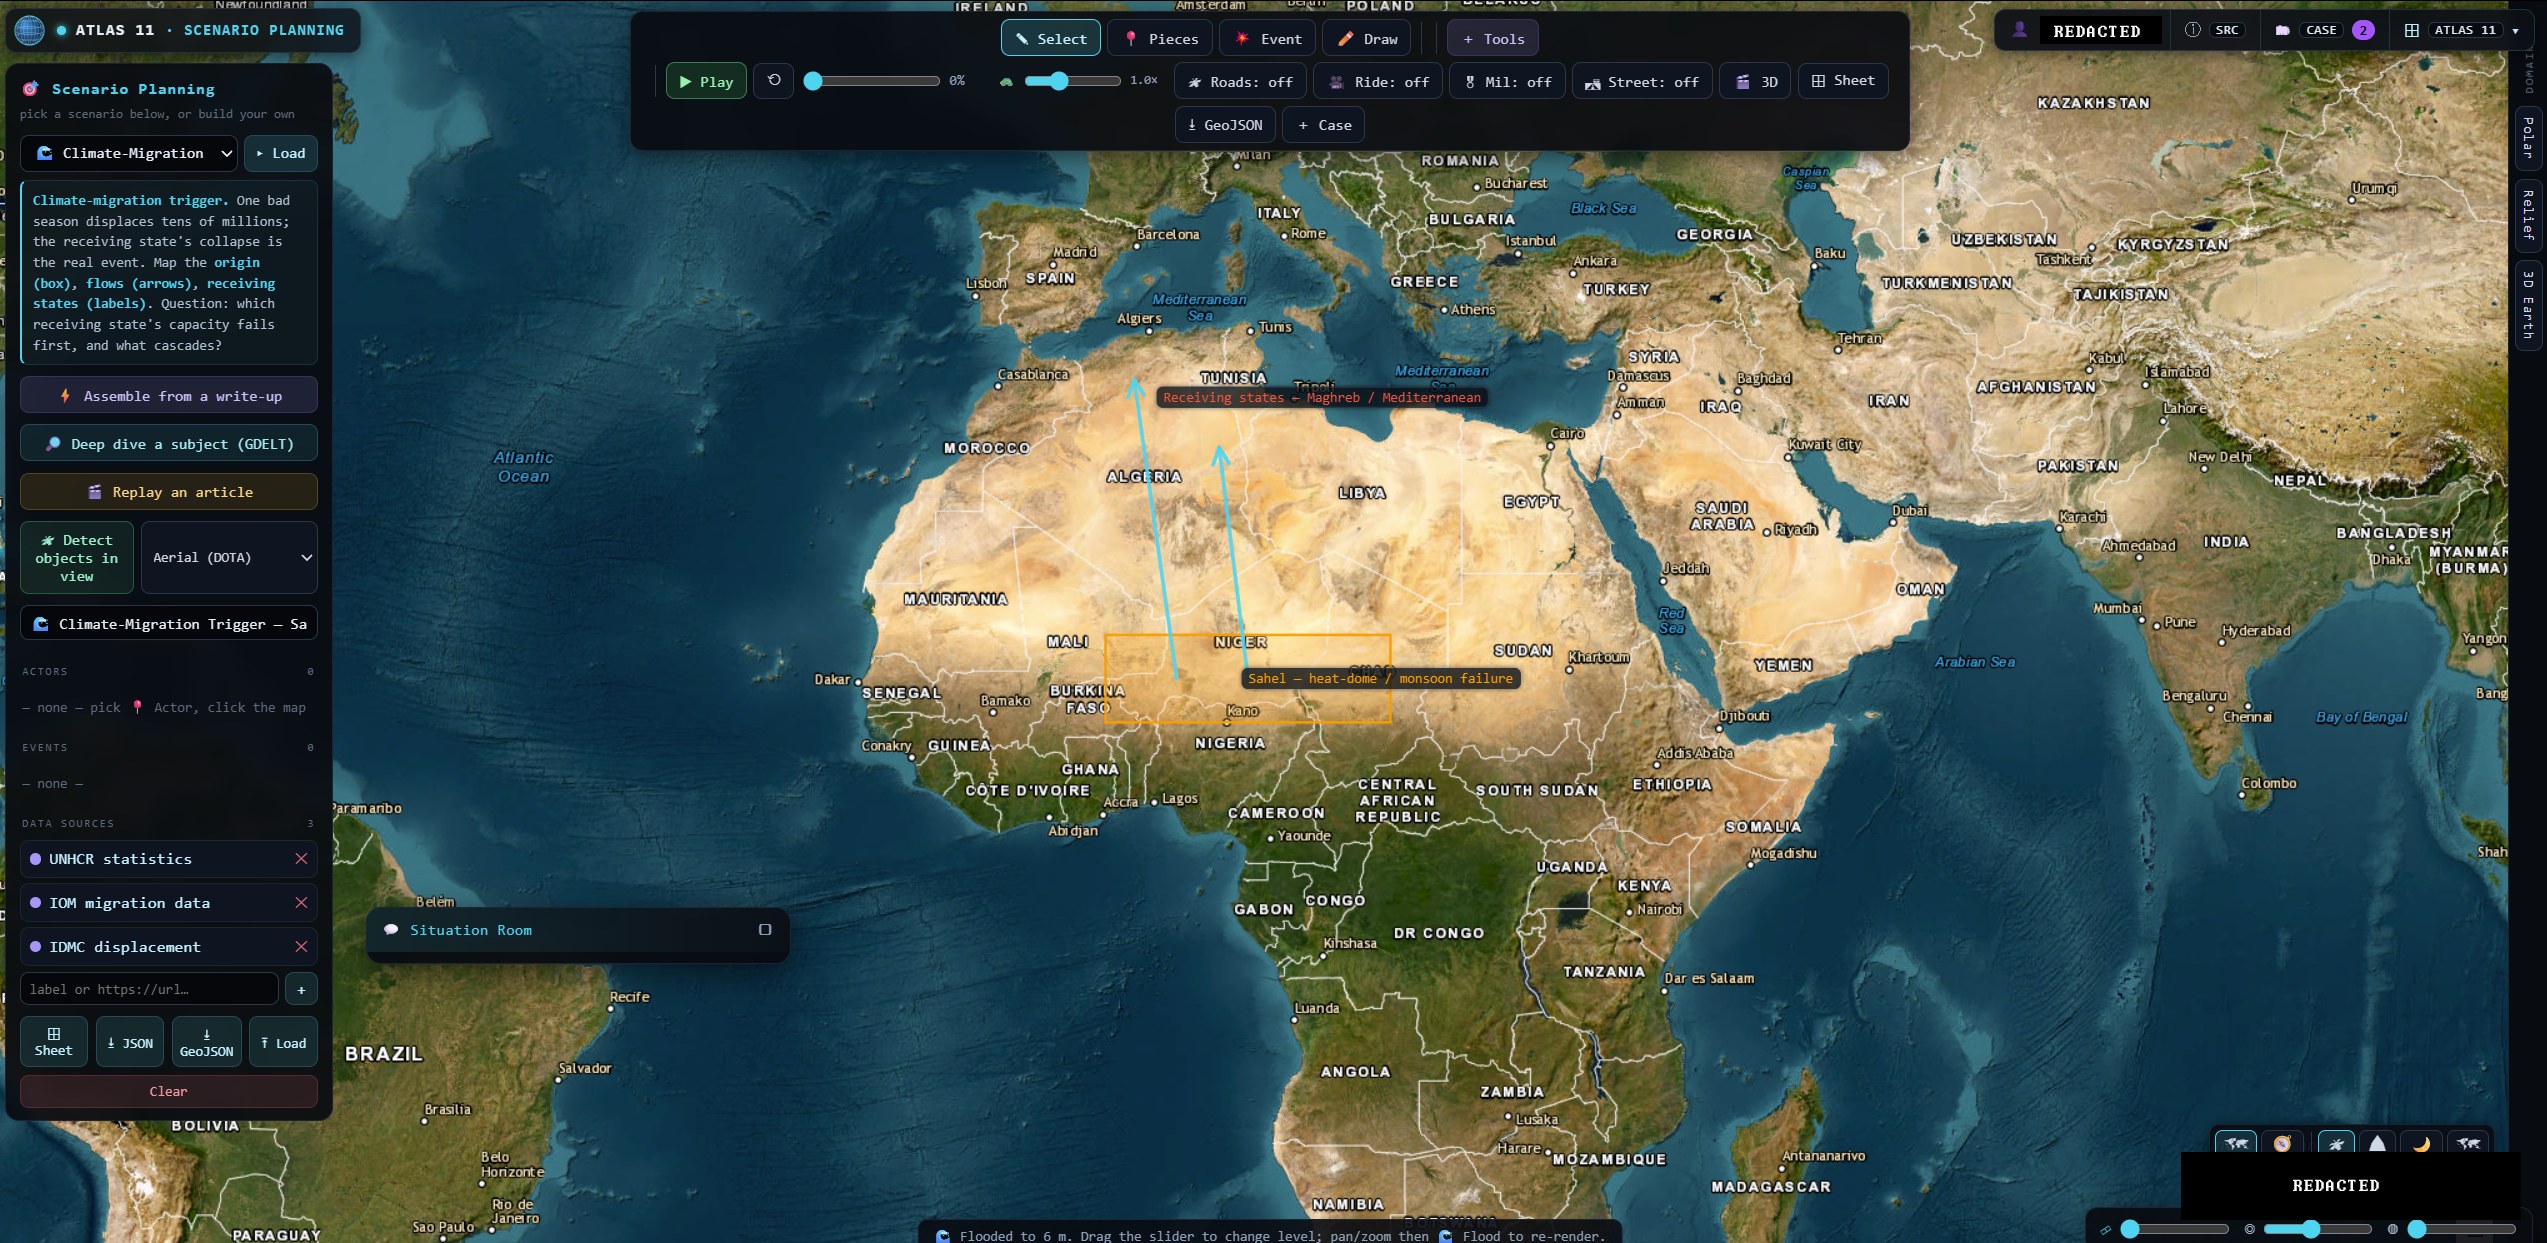The width and height of the screenshot is (2547, 1243).
Task: Remove the IDMC displacement data source
Action: point(301,946)
